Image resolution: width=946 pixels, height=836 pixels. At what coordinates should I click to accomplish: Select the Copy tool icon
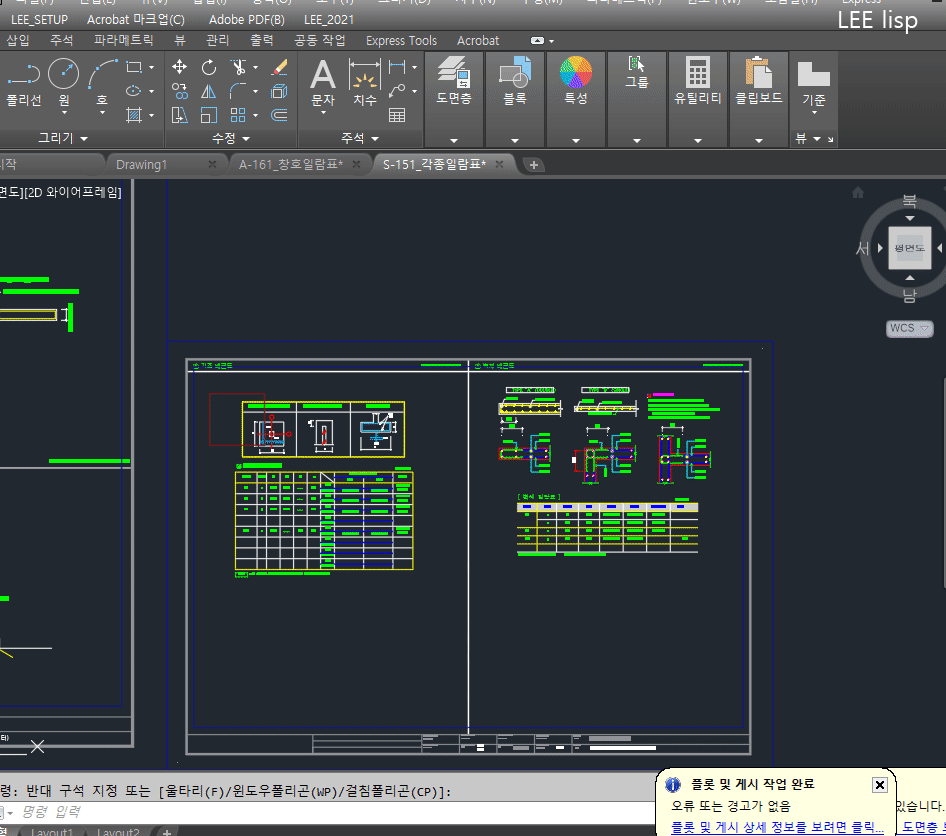tap(179, 91)
